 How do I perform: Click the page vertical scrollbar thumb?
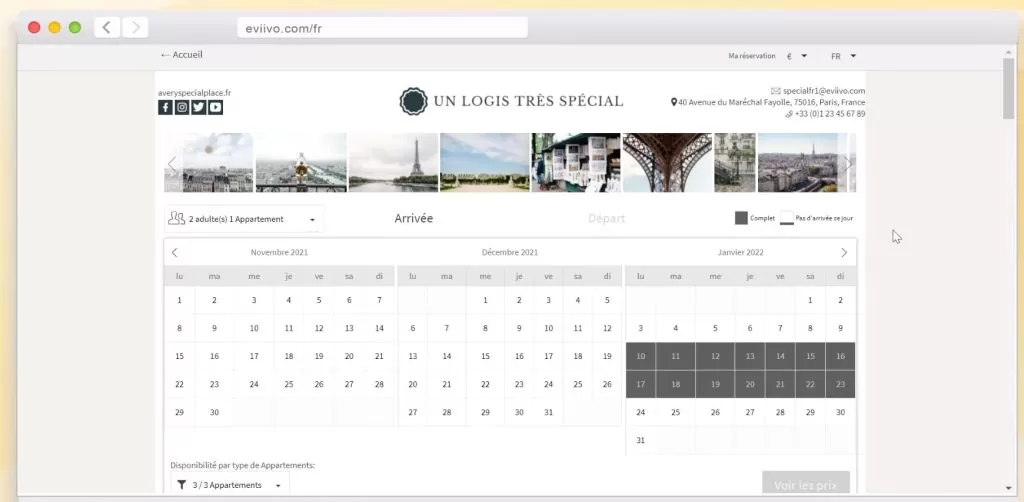click(x=1009, y=88)
